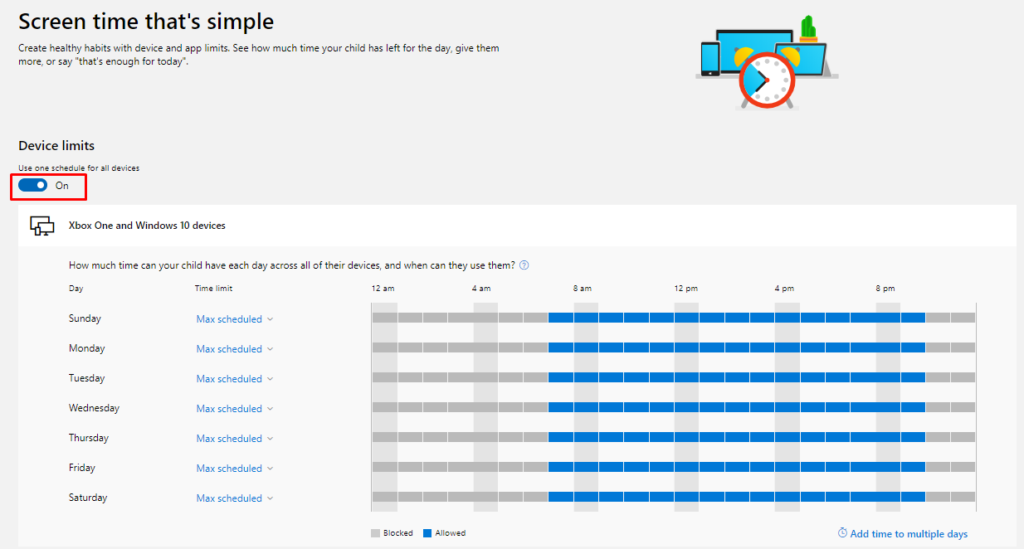The image size is (1024, 549).
Task: Click the alarm clock devices illustration
Action: point(767,62)
